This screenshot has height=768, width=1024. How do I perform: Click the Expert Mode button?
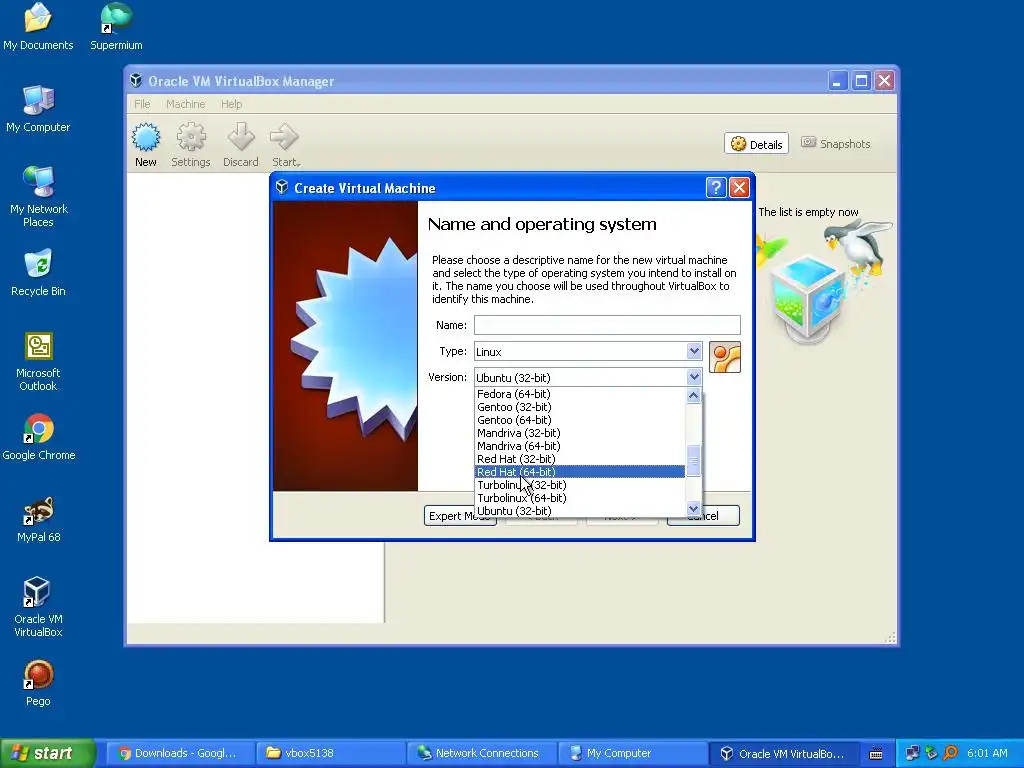(460, 516)
